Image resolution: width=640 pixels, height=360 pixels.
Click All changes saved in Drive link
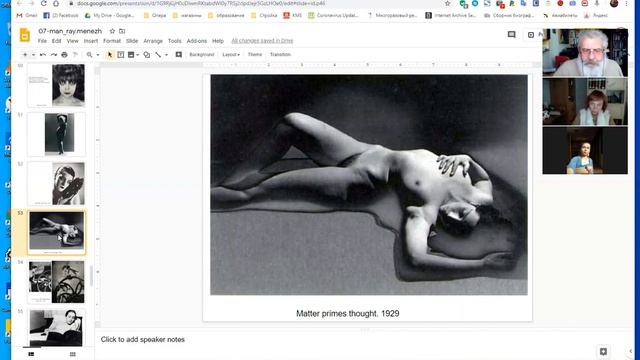click(x=262, y=41)
